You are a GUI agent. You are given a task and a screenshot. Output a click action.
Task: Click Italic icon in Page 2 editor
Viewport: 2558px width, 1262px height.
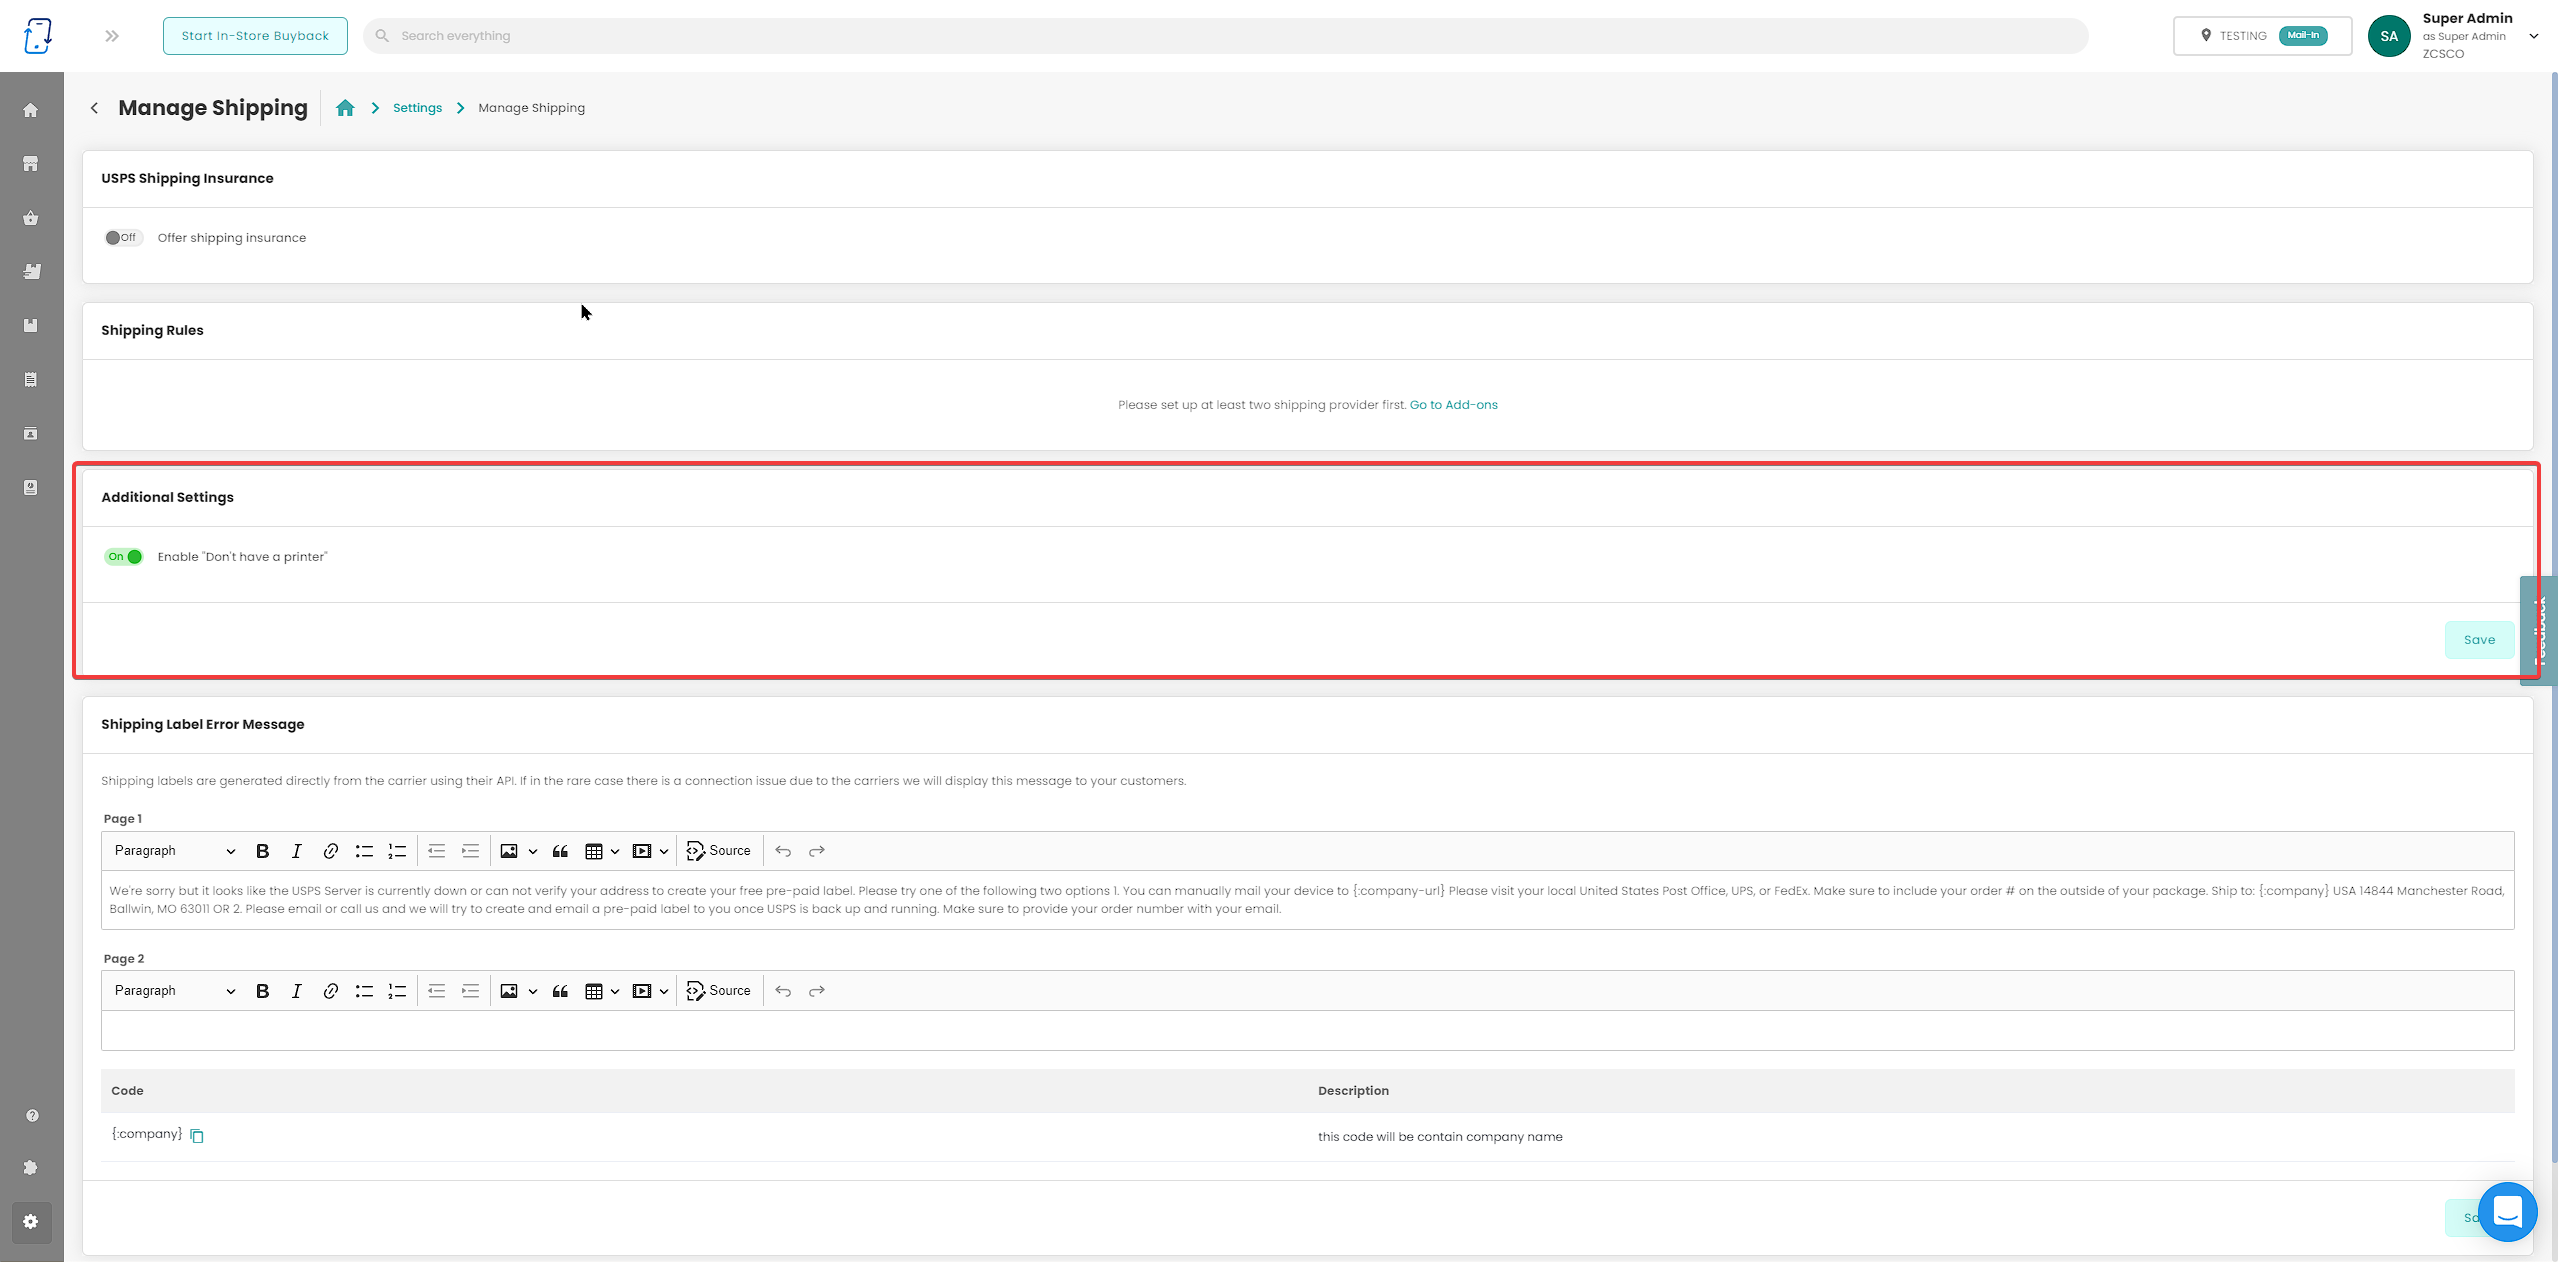coord(296,991)
